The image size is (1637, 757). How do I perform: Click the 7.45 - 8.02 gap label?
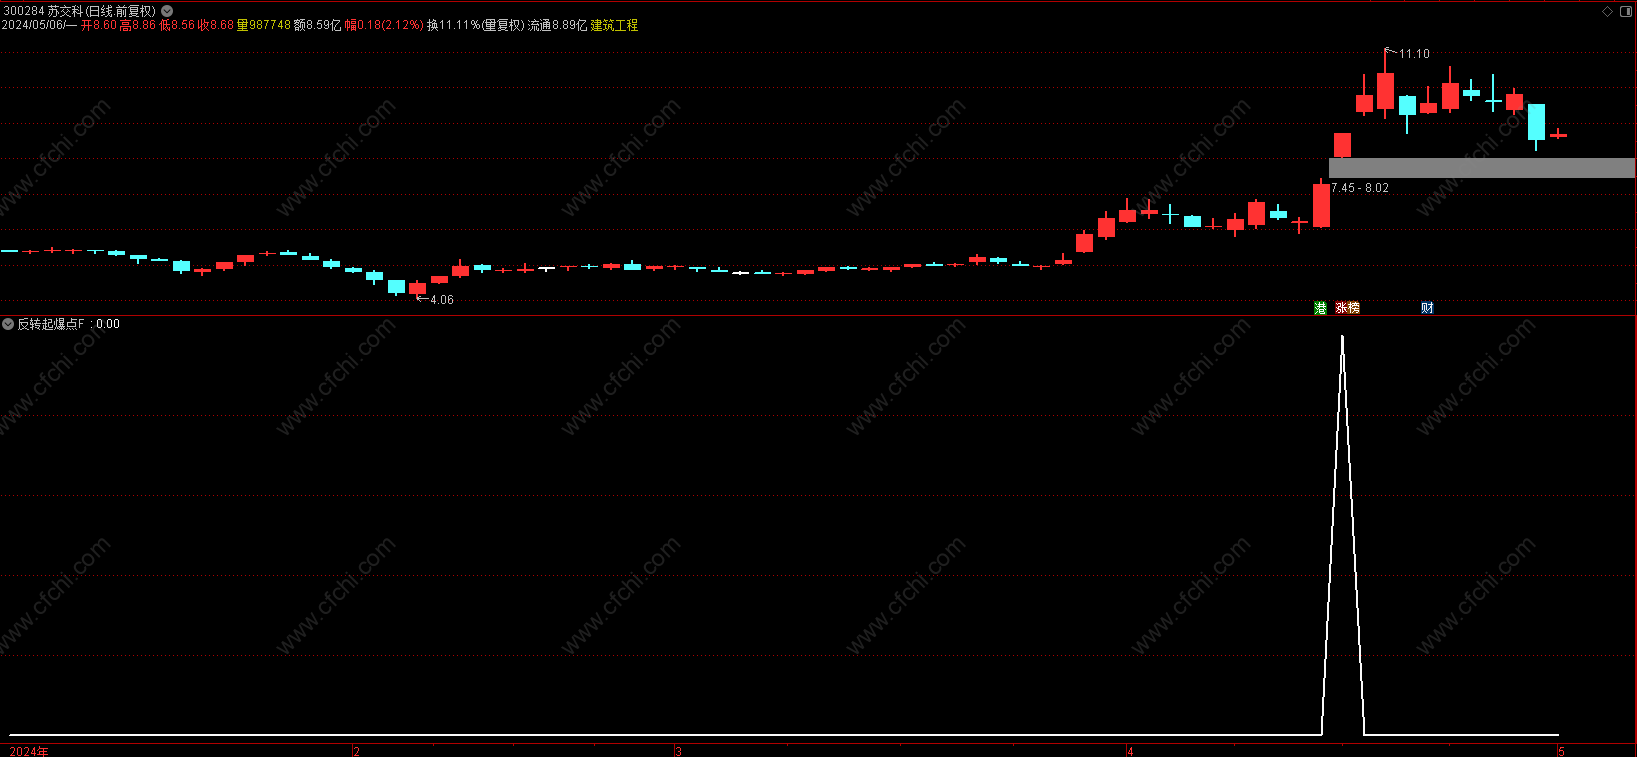pos(1360,188)
